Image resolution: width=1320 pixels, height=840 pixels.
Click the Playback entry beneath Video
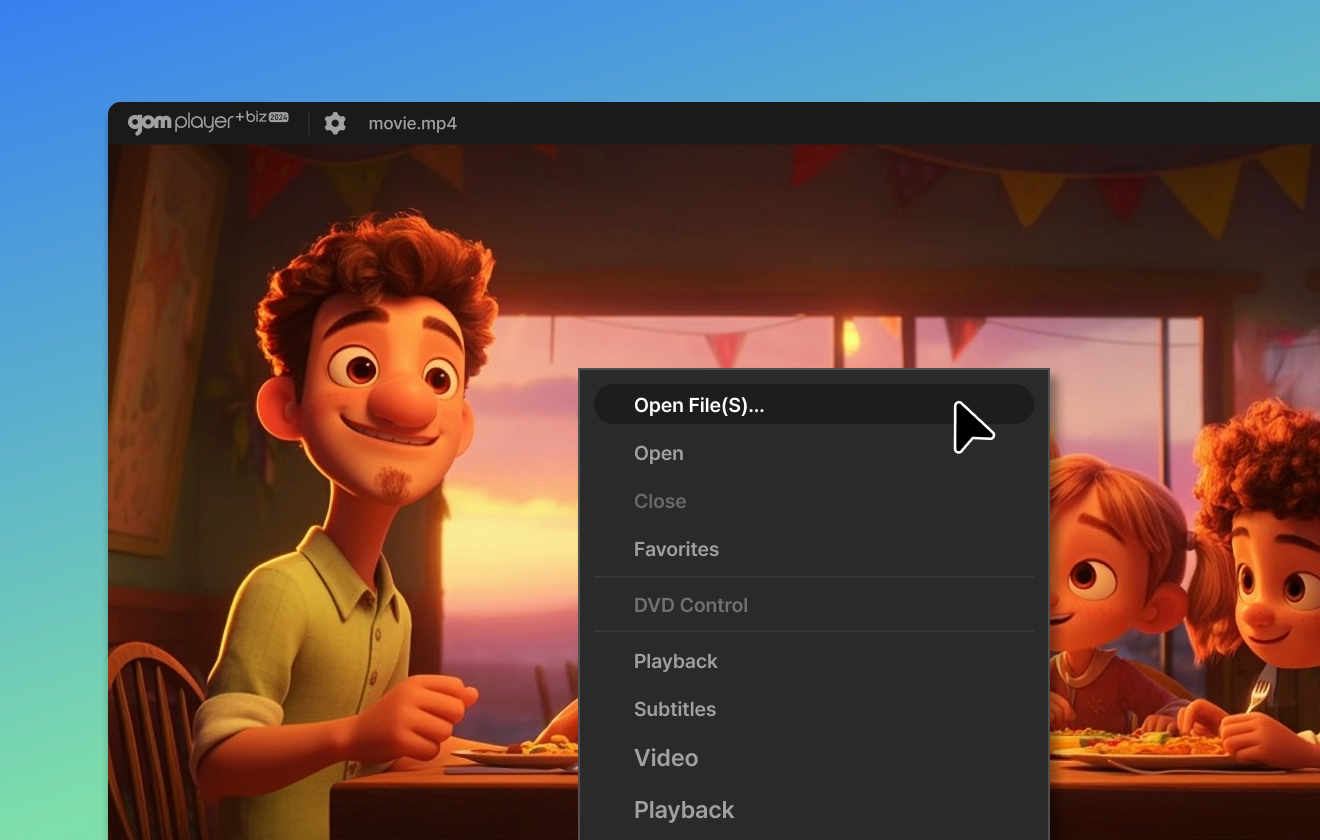(x=684, y=810)
